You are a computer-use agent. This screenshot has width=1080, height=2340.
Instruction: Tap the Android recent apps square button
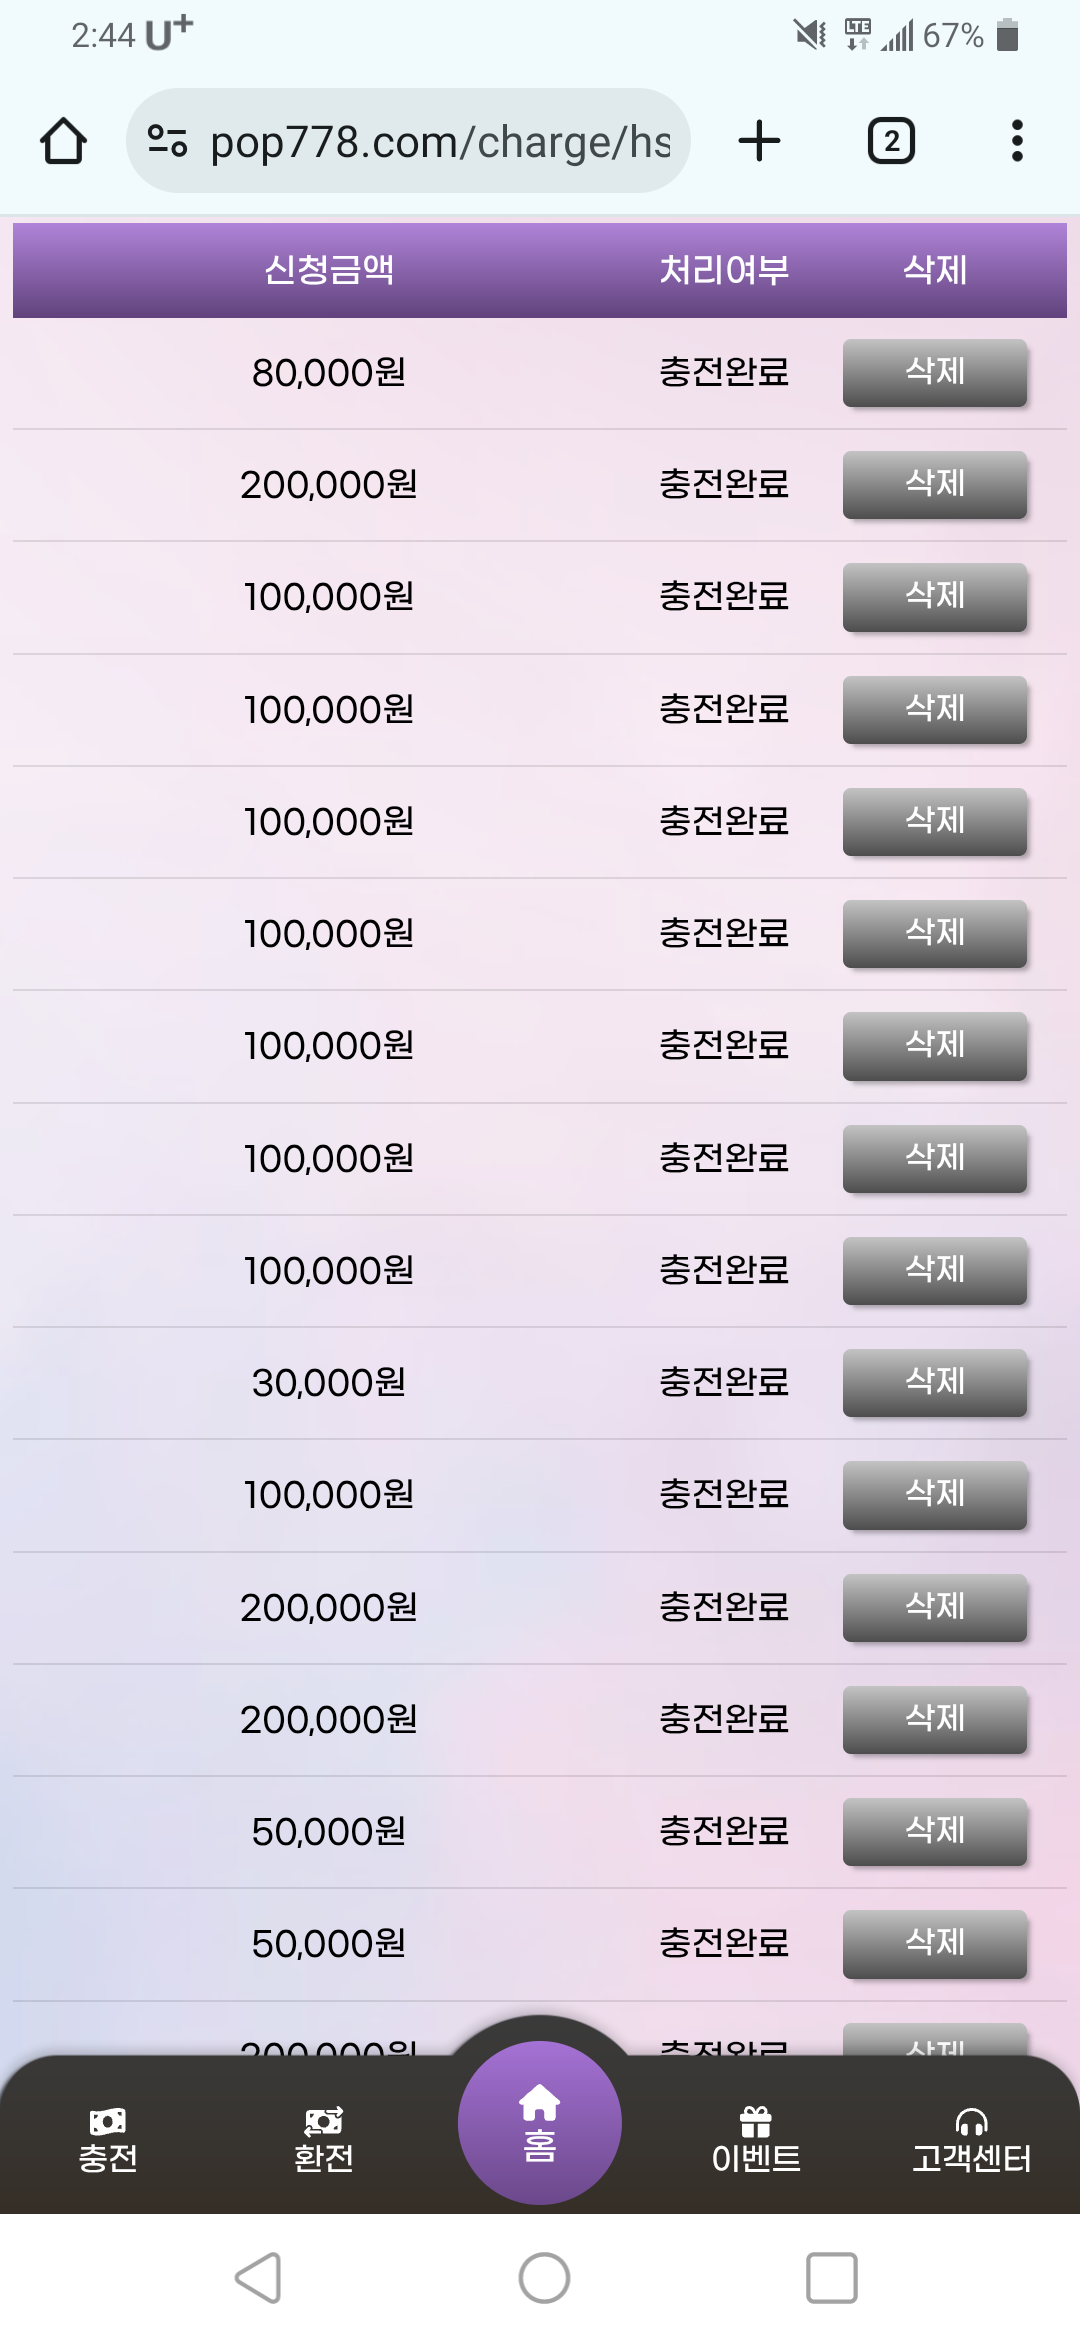coord(832,2278)
